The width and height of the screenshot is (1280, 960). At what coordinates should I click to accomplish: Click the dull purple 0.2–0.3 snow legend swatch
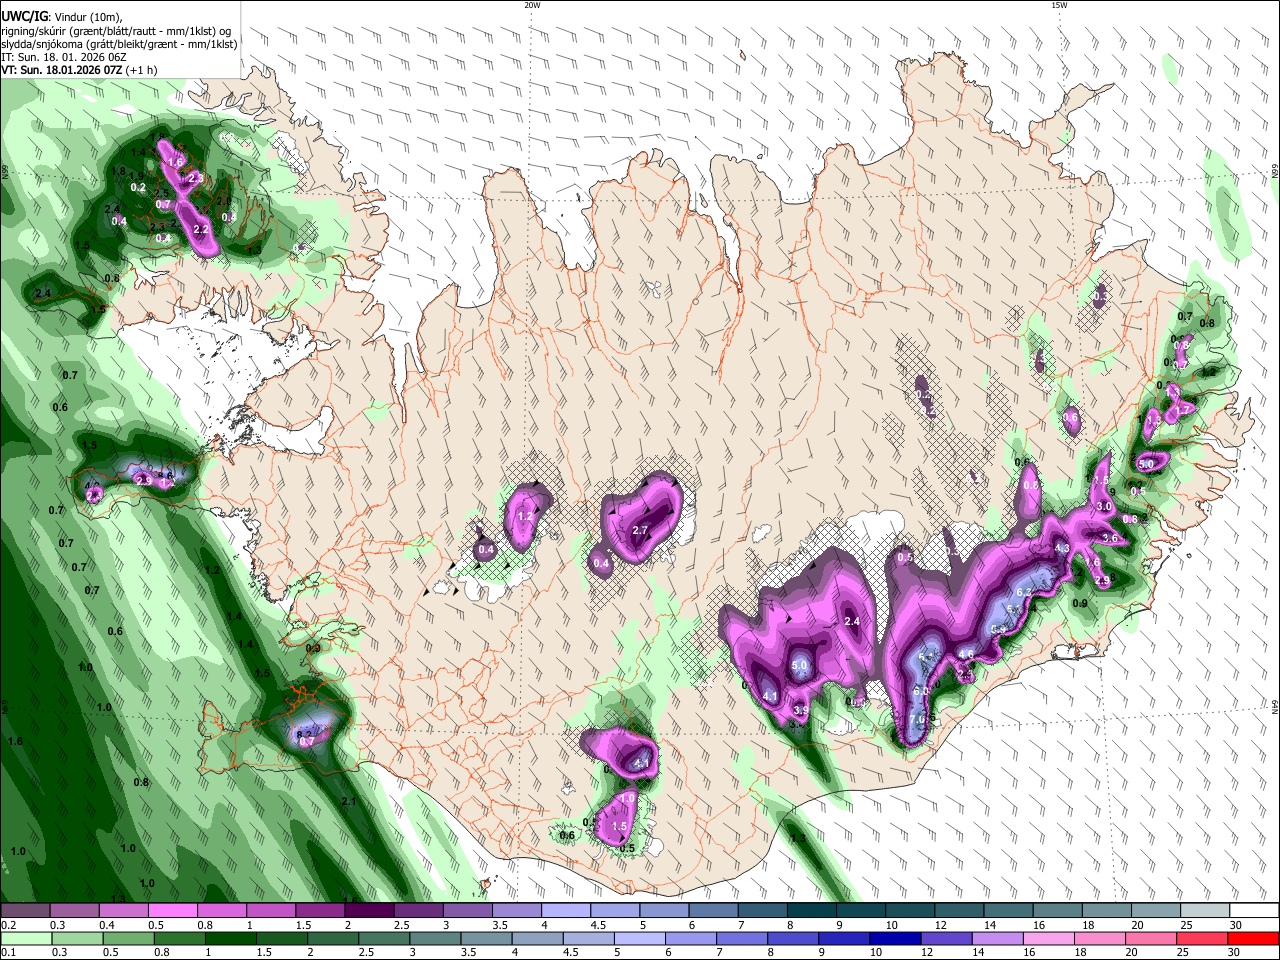25,911
